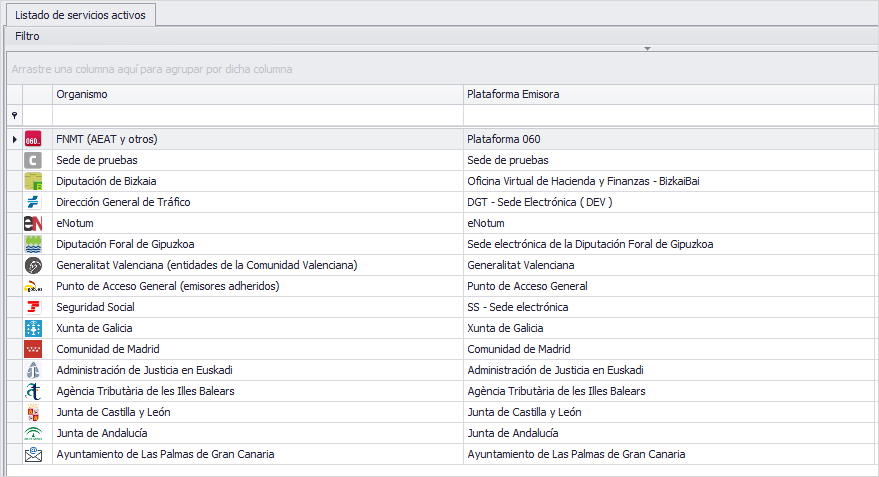Click the Plataforma 060 cell
This screenshot has width=879, height=477.
pyautogui.click(x=669, y=139)
